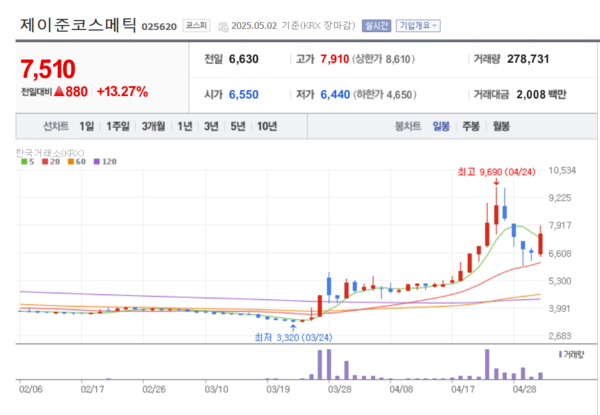Click the +13.27% change rate
This screenshot has width=600, height=415.
[122, 92]
